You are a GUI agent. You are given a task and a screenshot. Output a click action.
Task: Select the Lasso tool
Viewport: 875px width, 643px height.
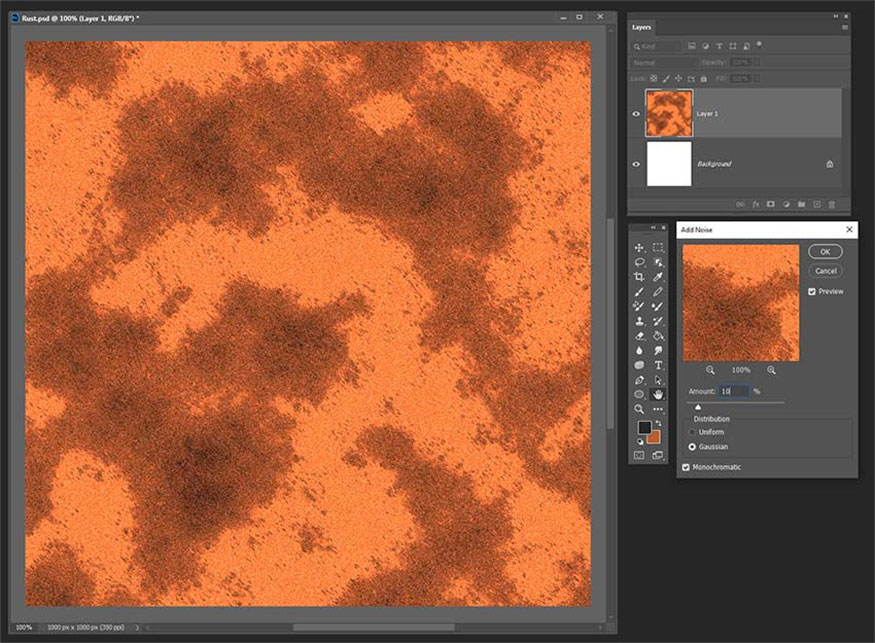640,262
